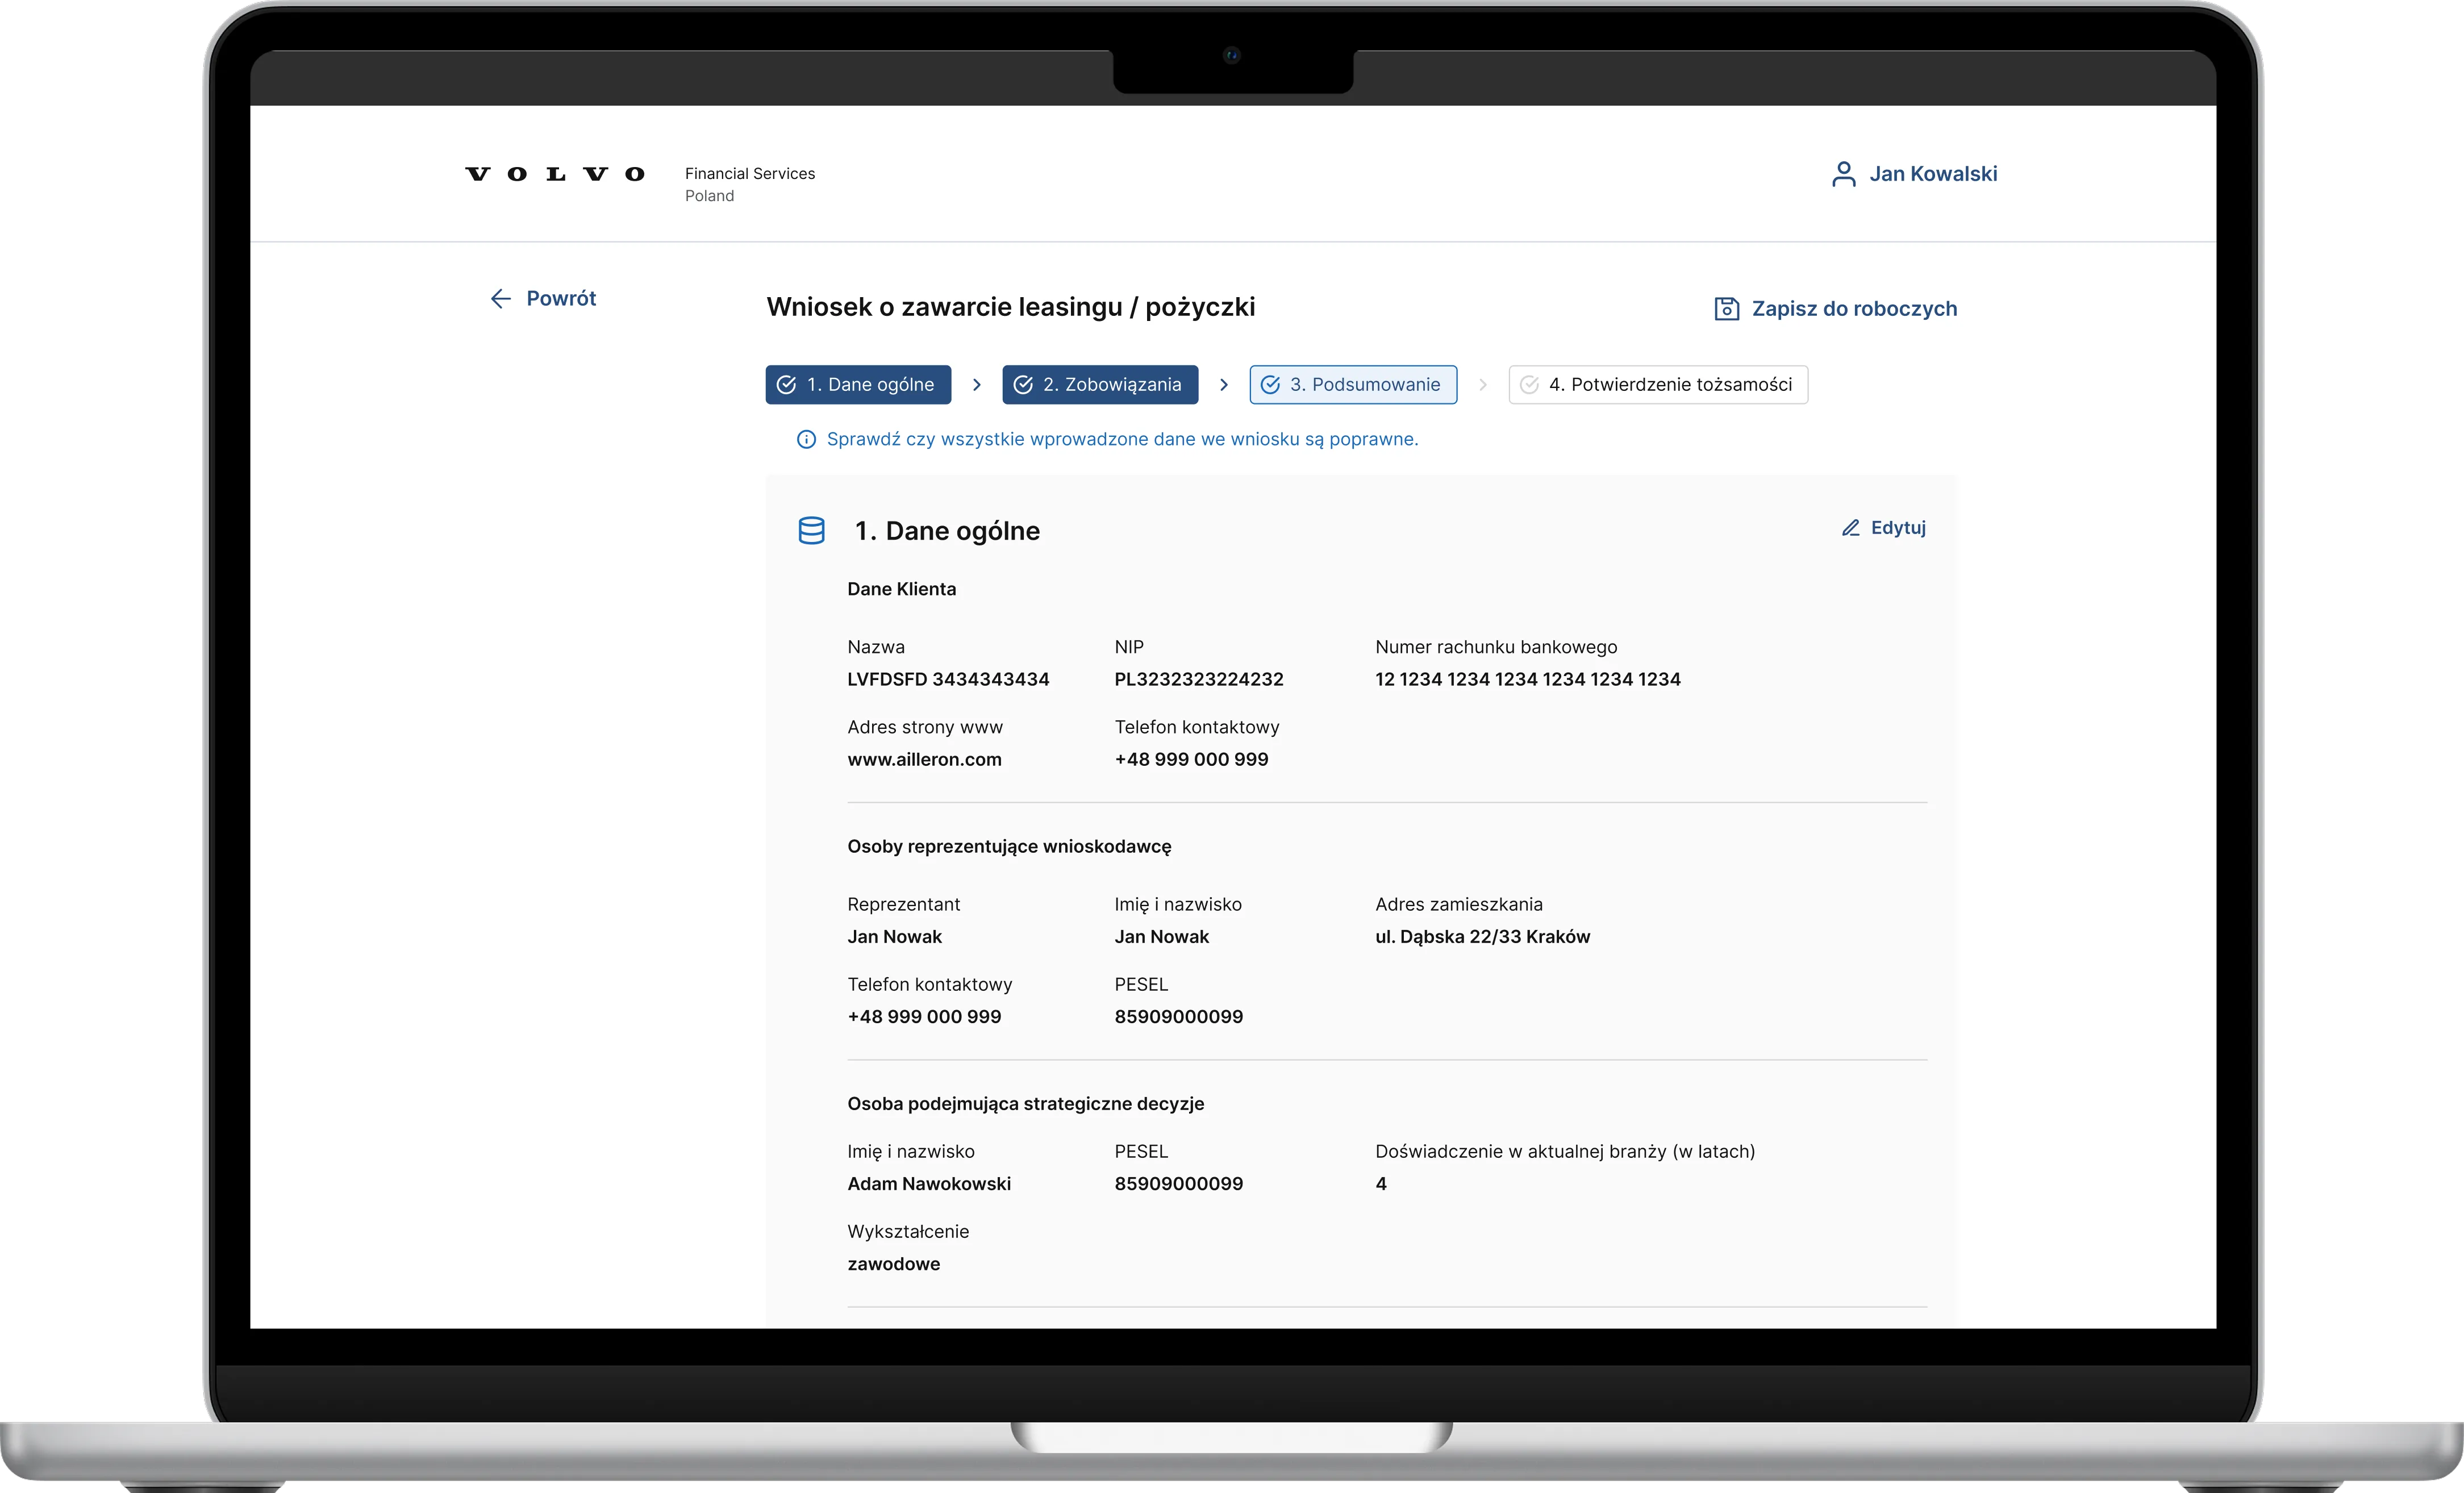Click the database icon beside Dane ogólne heading
The image size is (2464, 1493).
(812, 530)
